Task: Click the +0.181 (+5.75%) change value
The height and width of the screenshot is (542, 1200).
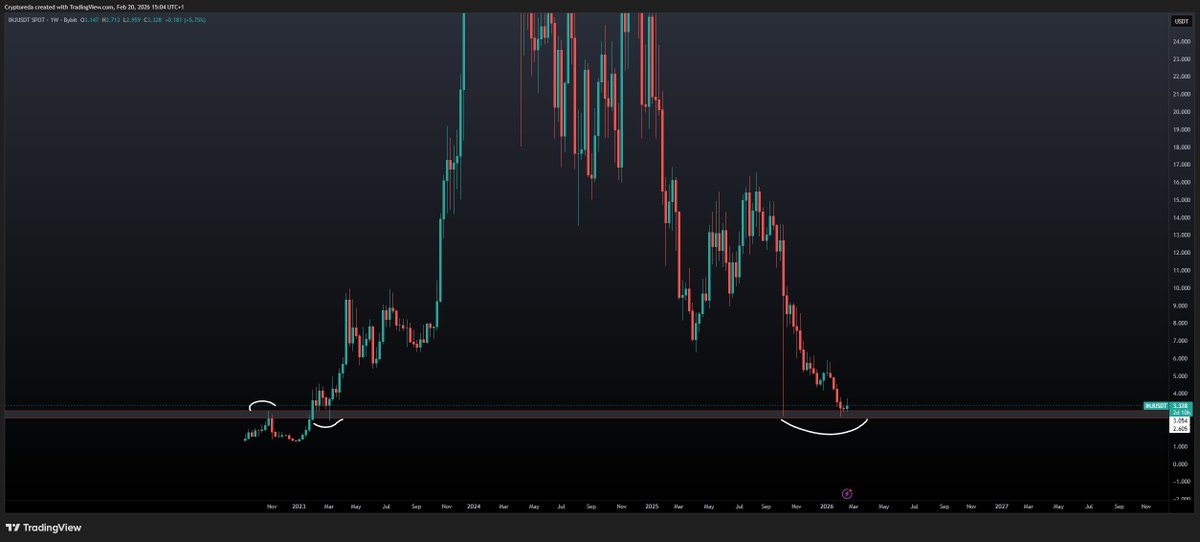Action: (x=185, y=20)
